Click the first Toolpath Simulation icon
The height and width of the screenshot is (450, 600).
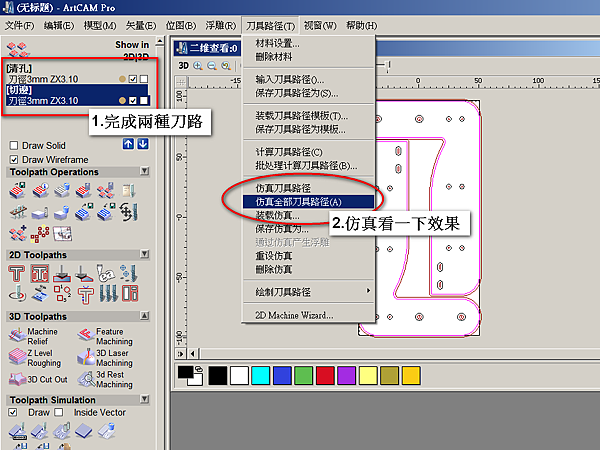pos(18,431)
